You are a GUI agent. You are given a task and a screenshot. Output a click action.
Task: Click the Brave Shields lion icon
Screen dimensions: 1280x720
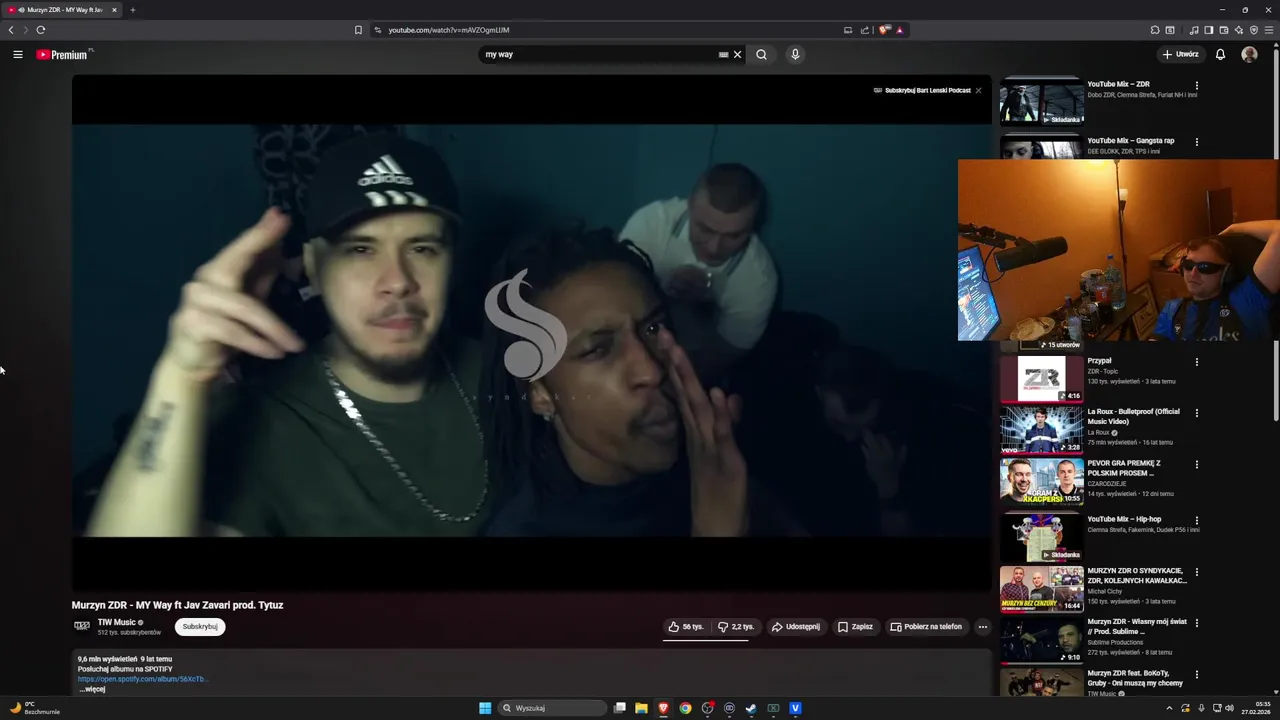tap(884, 30)
